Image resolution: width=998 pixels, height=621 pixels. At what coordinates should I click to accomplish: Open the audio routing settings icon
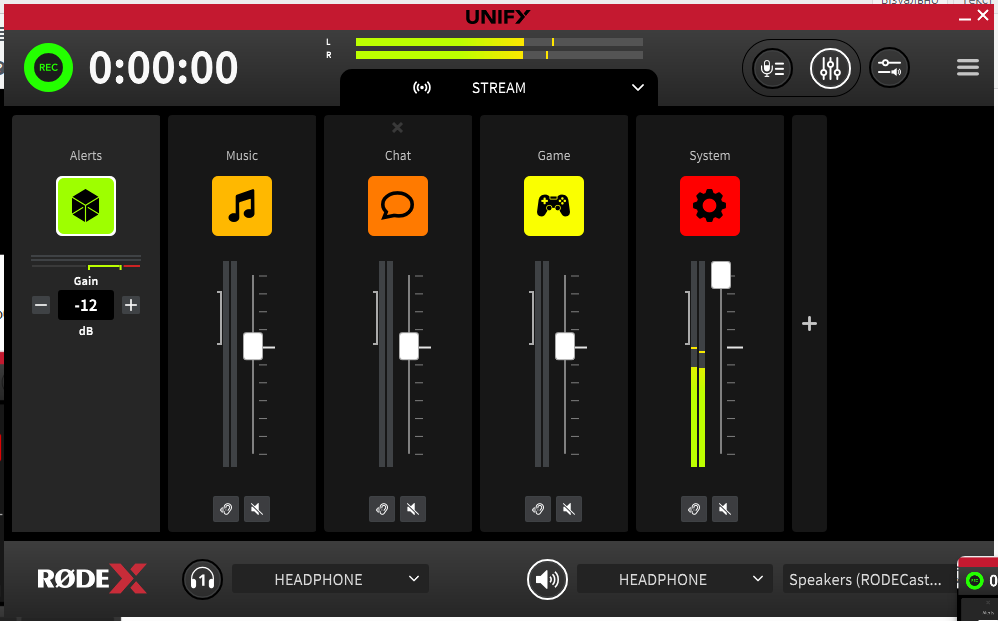click(x=889, y=68)
